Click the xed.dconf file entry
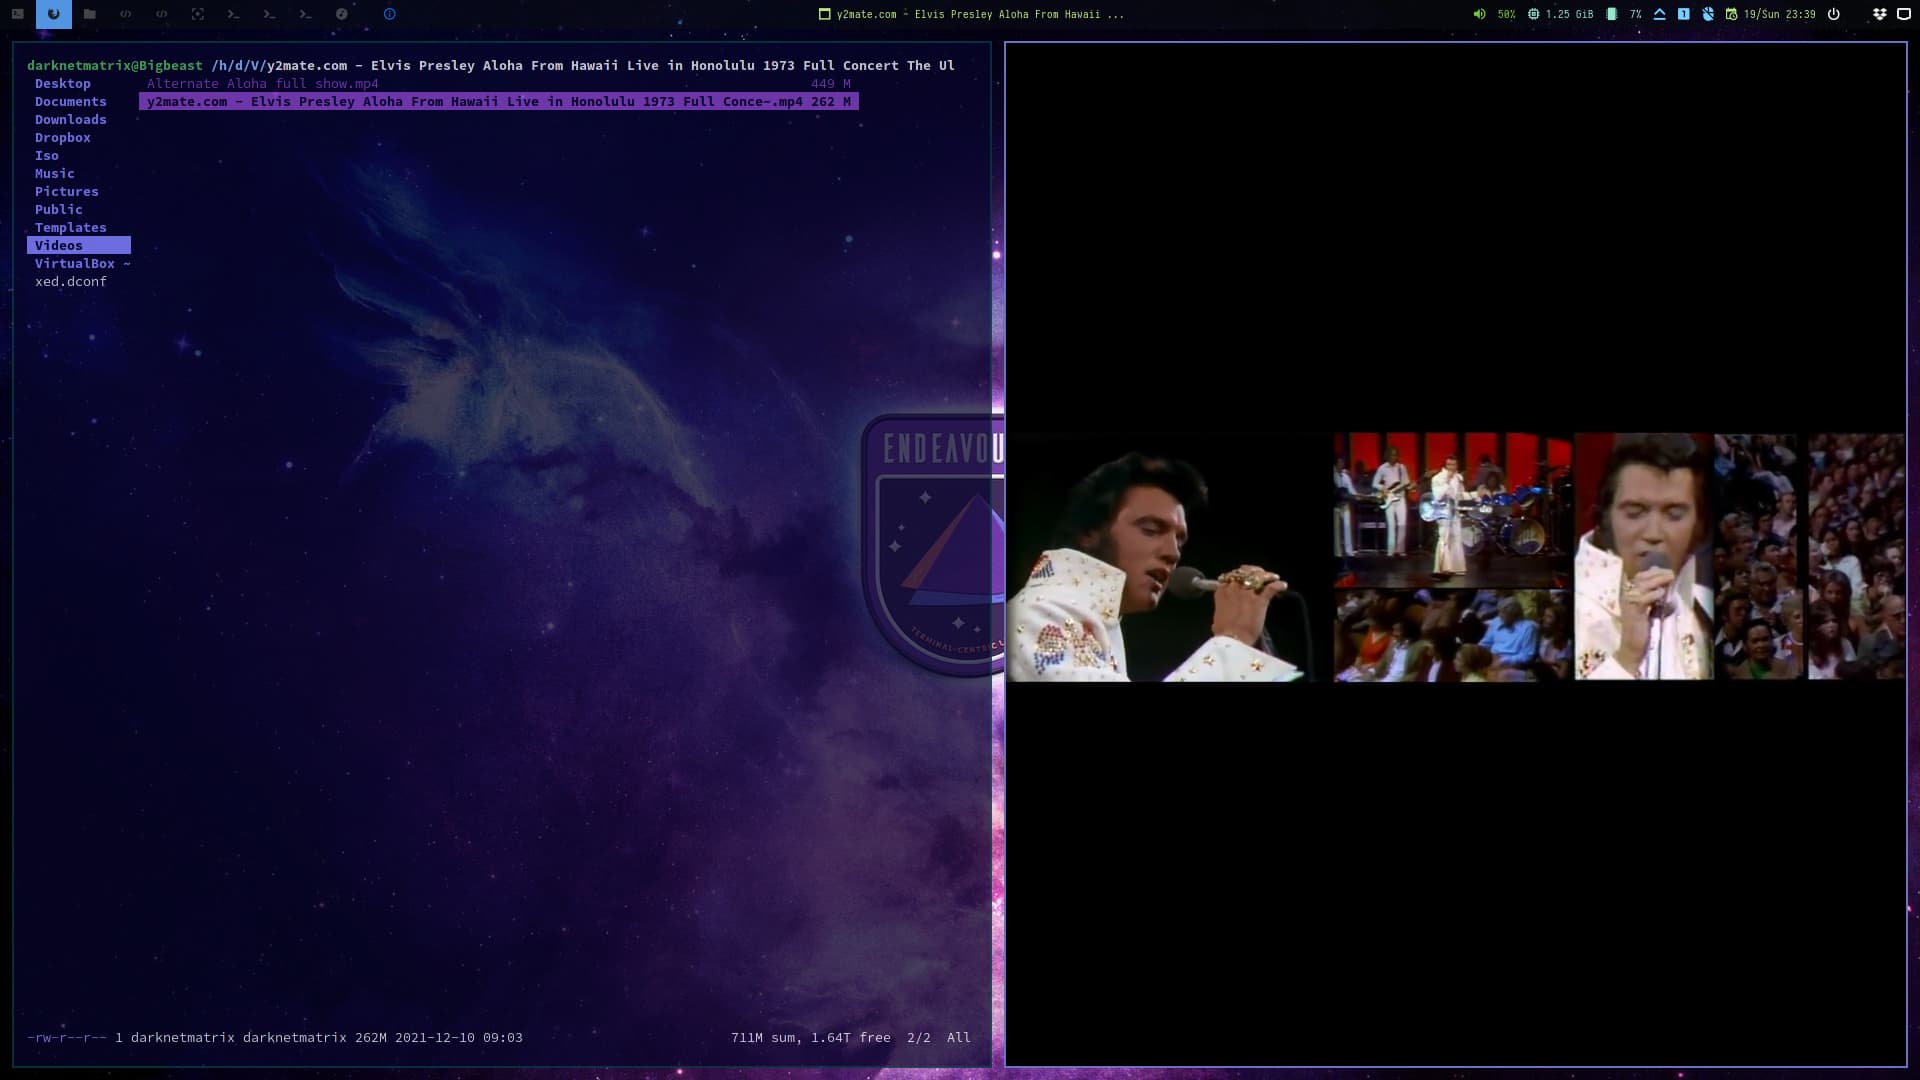Viewport: 1920px width, 1080px height. pos(70,282)
